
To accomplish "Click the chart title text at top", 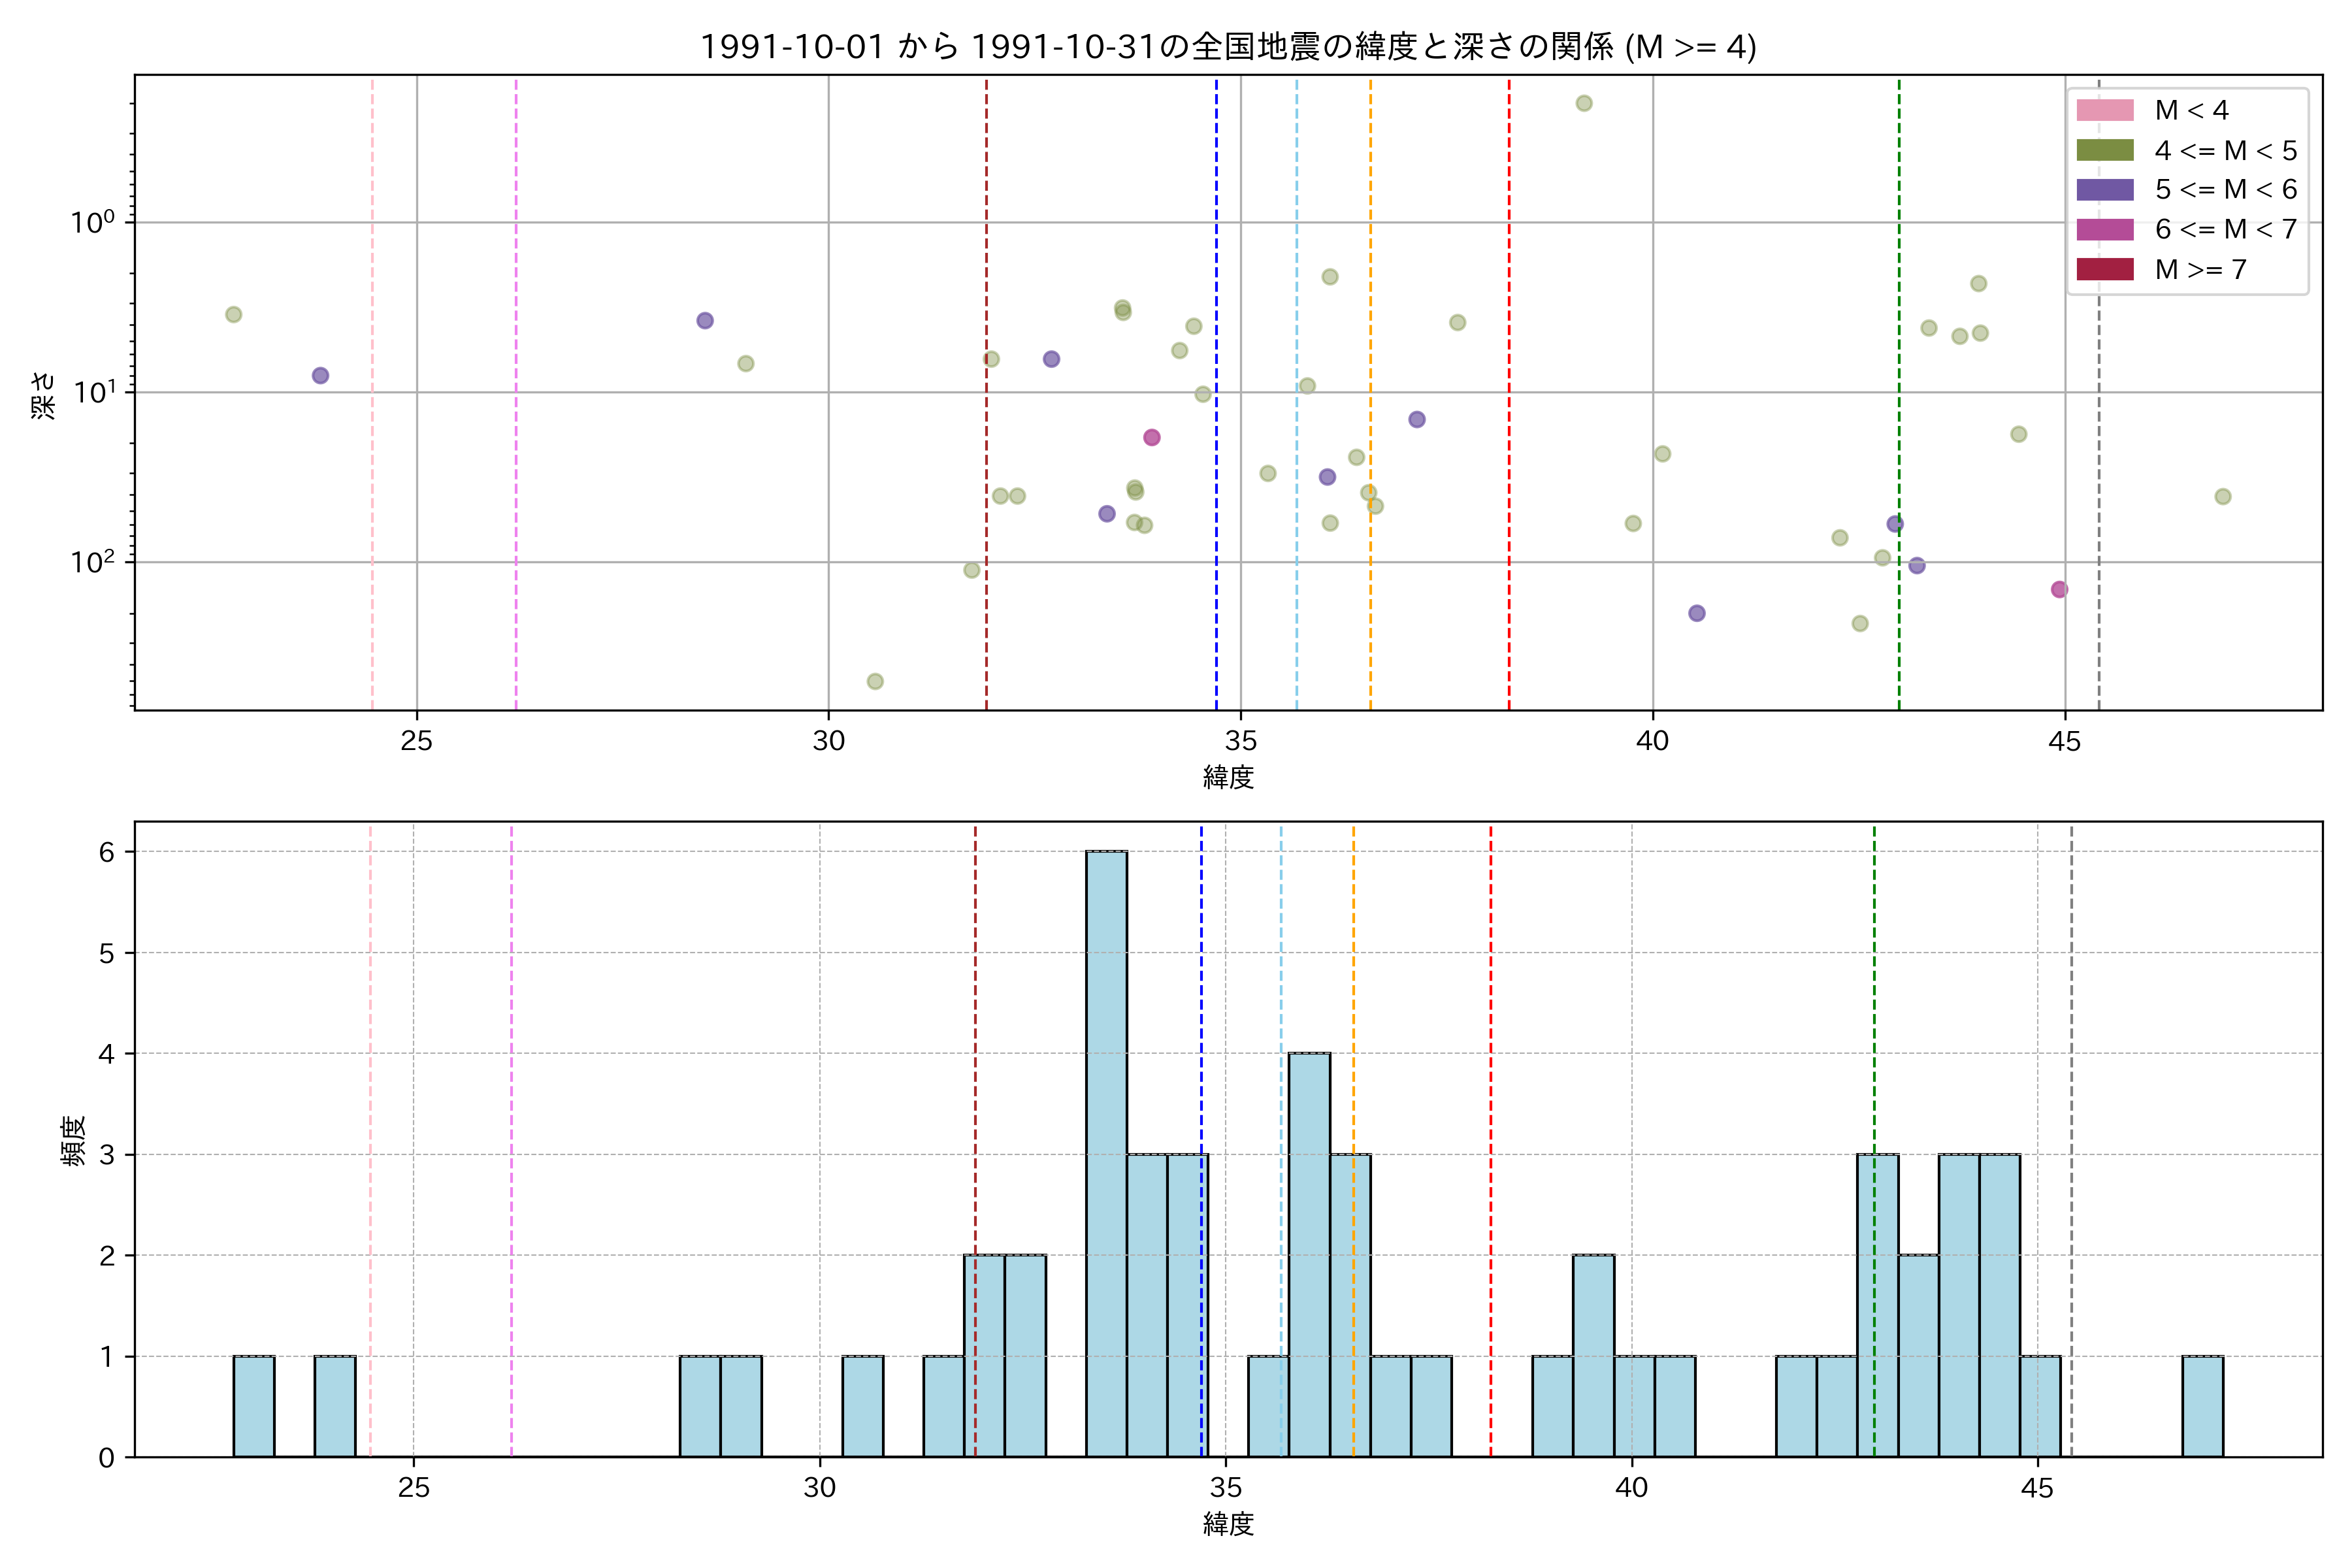I will pyautogui.click(x=1228, y=47).
